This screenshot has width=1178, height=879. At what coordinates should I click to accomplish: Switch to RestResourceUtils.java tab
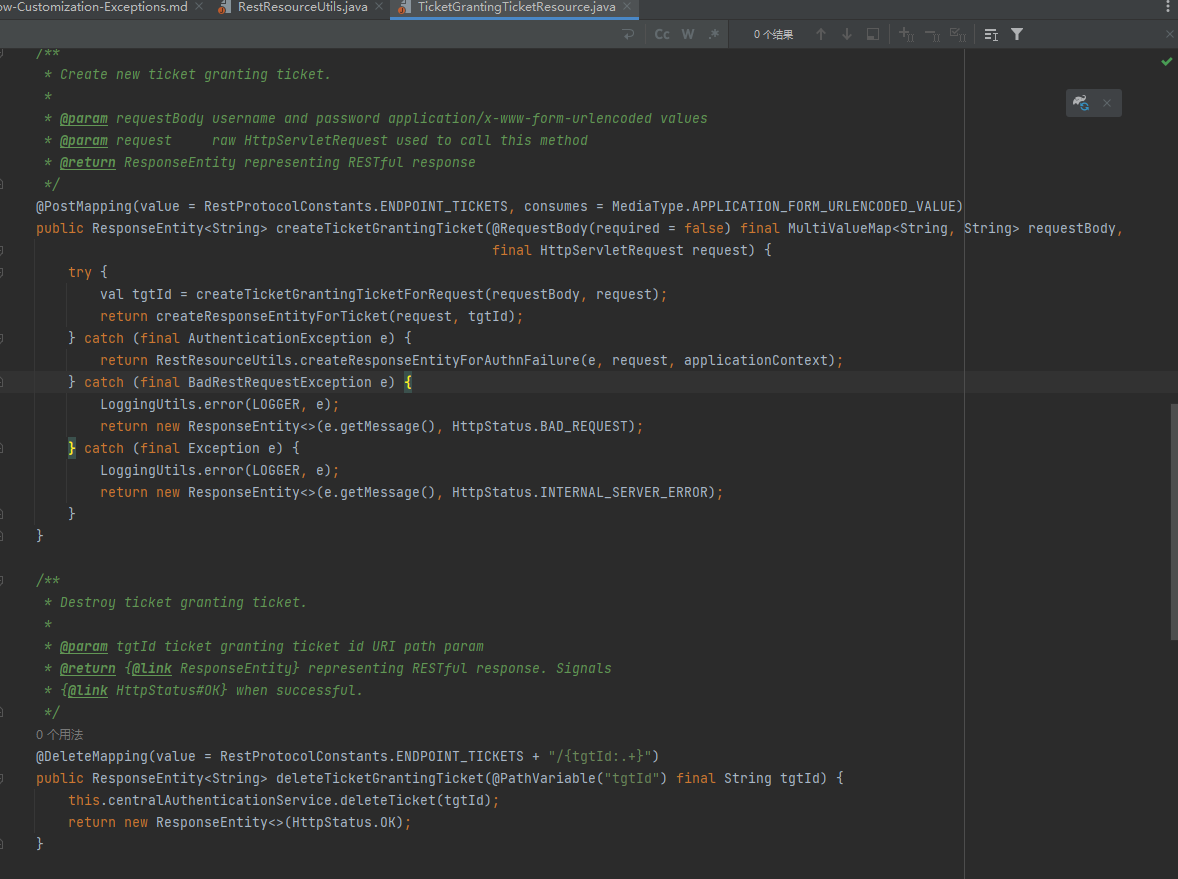point(301,7)
